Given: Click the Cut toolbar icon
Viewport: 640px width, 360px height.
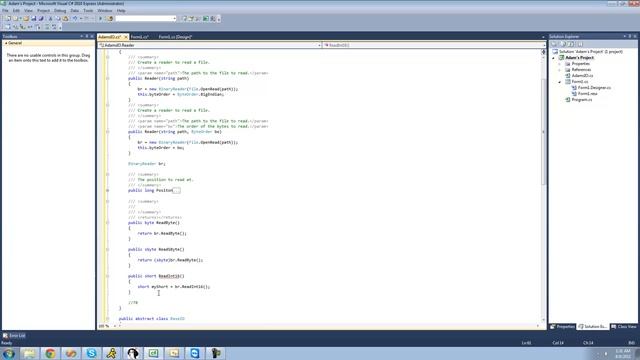Looking at the screenshot, I should tap(51, 18).
